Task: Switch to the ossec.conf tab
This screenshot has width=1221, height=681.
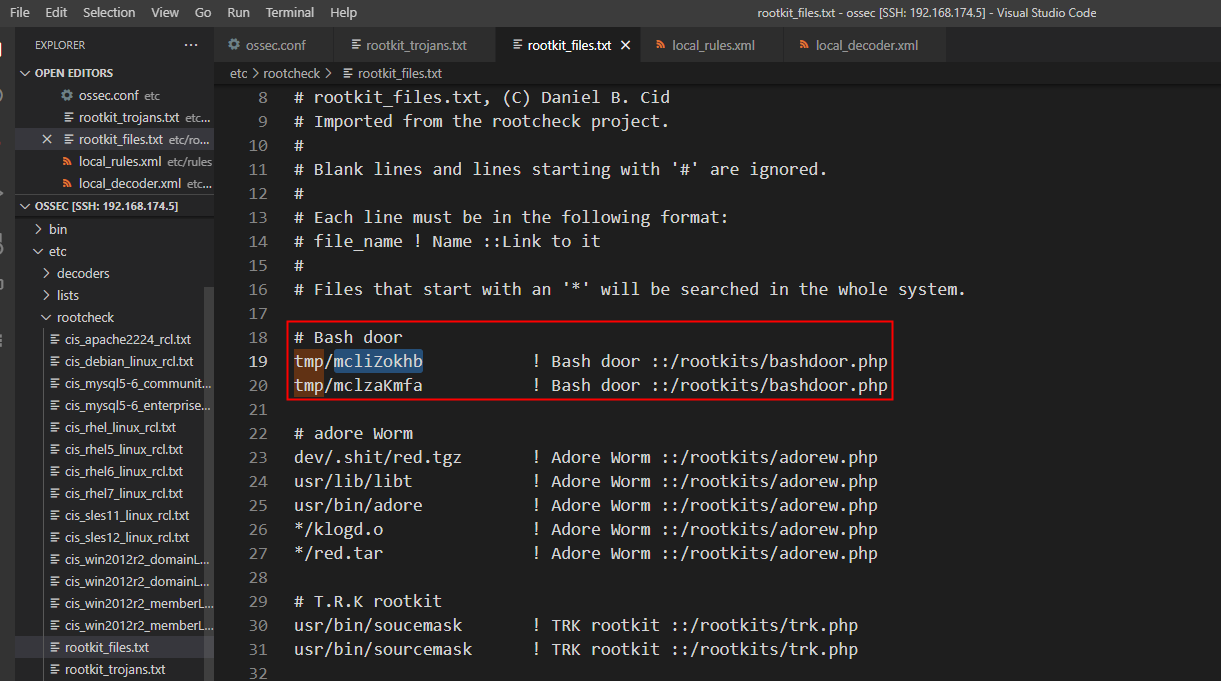Action: [x=275, y=45]
